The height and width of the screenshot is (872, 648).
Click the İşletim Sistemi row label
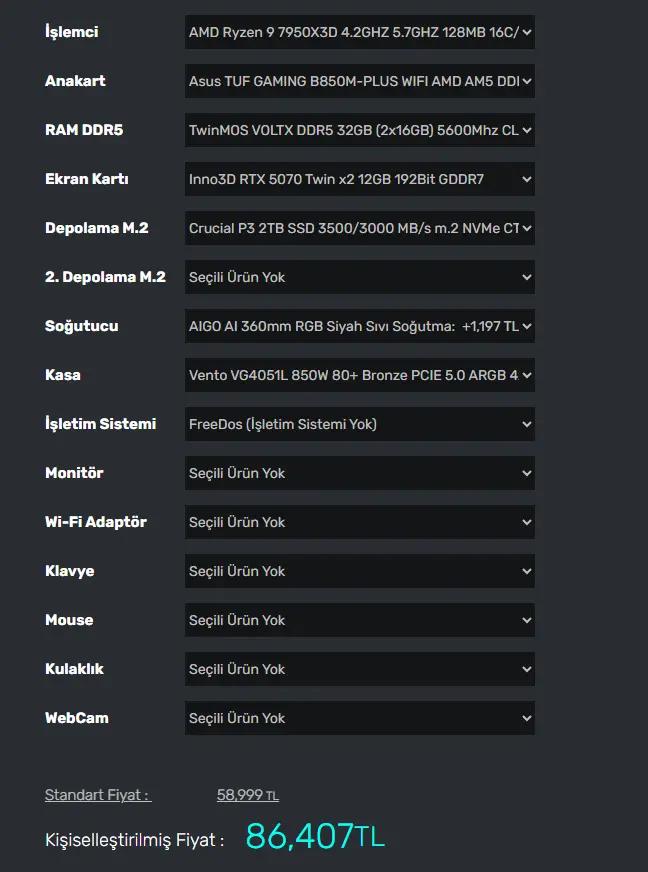pos(101,423)
